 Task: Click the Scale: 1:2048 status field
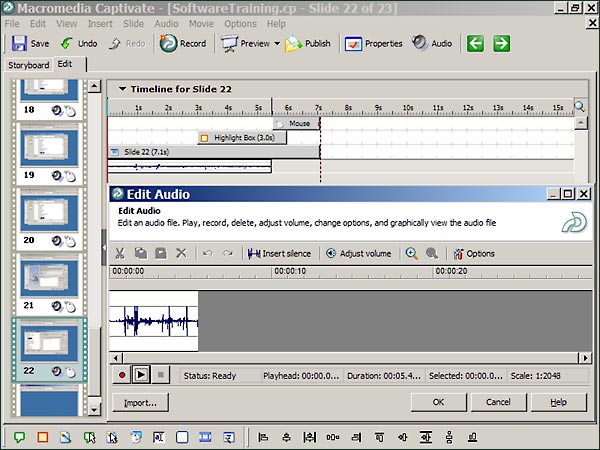point(548,376)
